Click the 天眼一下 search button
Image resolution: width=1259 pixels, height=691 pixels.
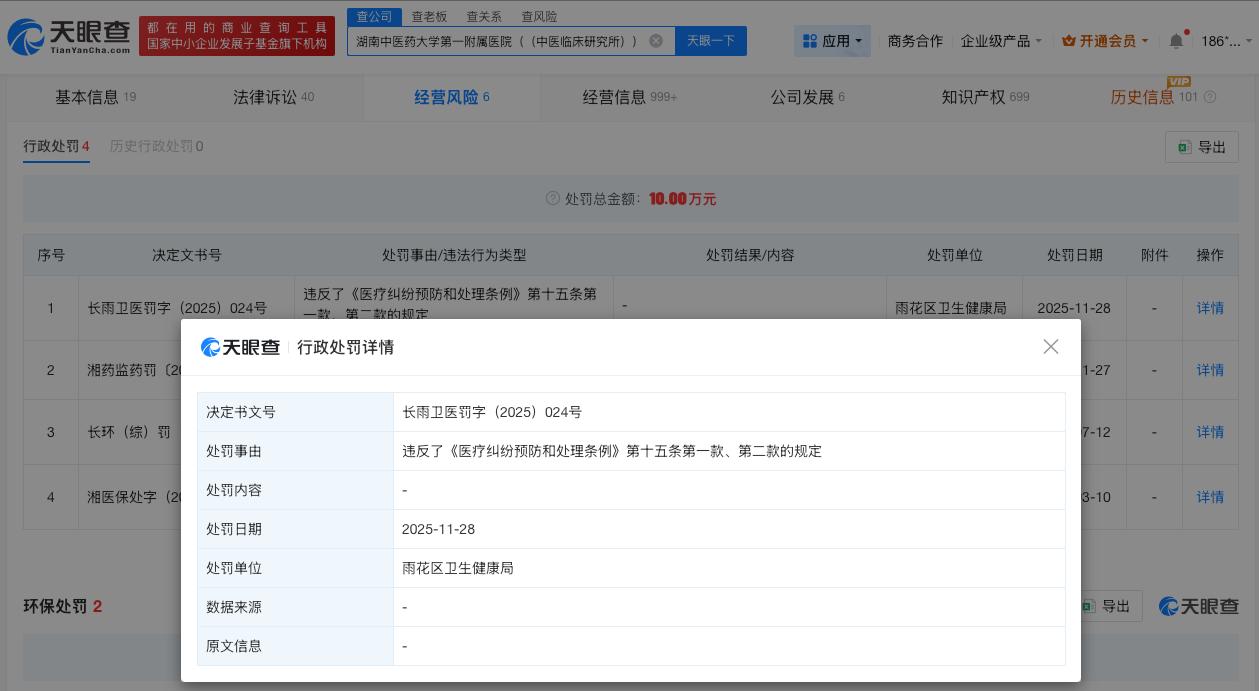click(x=711, y=40)
